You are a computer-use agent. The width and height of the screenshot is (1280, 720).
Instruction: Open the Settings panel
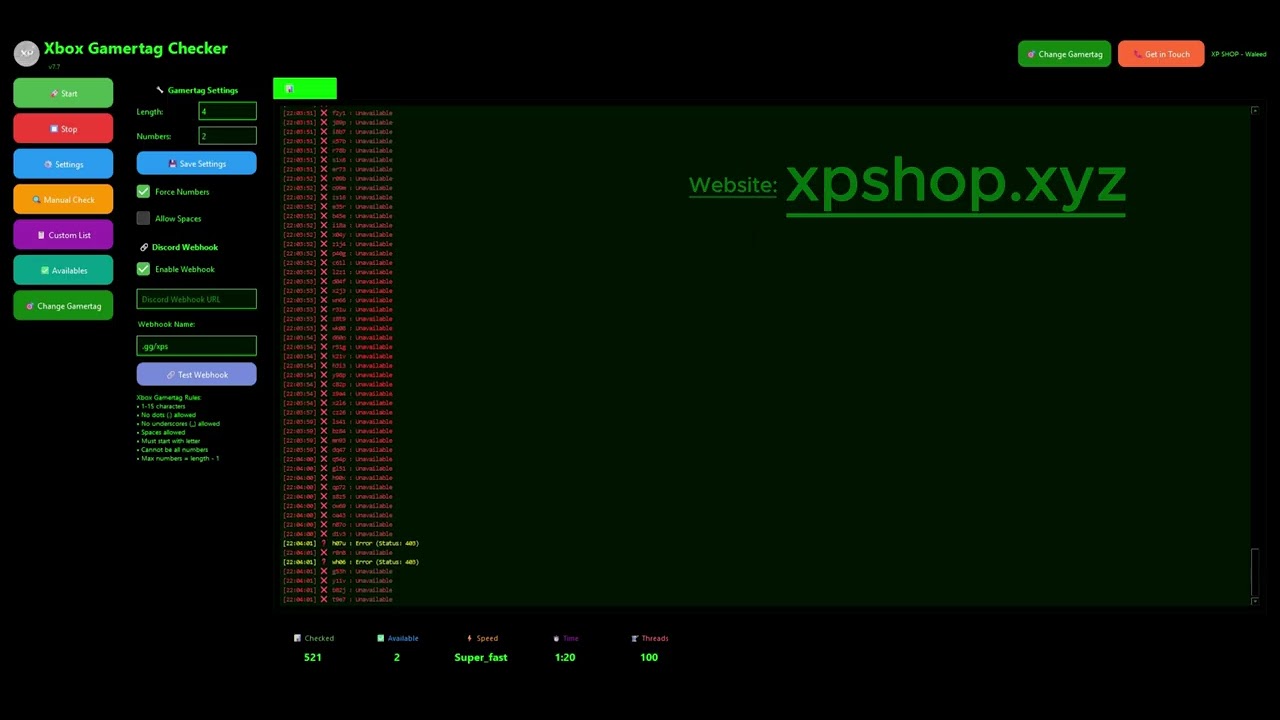[63, 164]
